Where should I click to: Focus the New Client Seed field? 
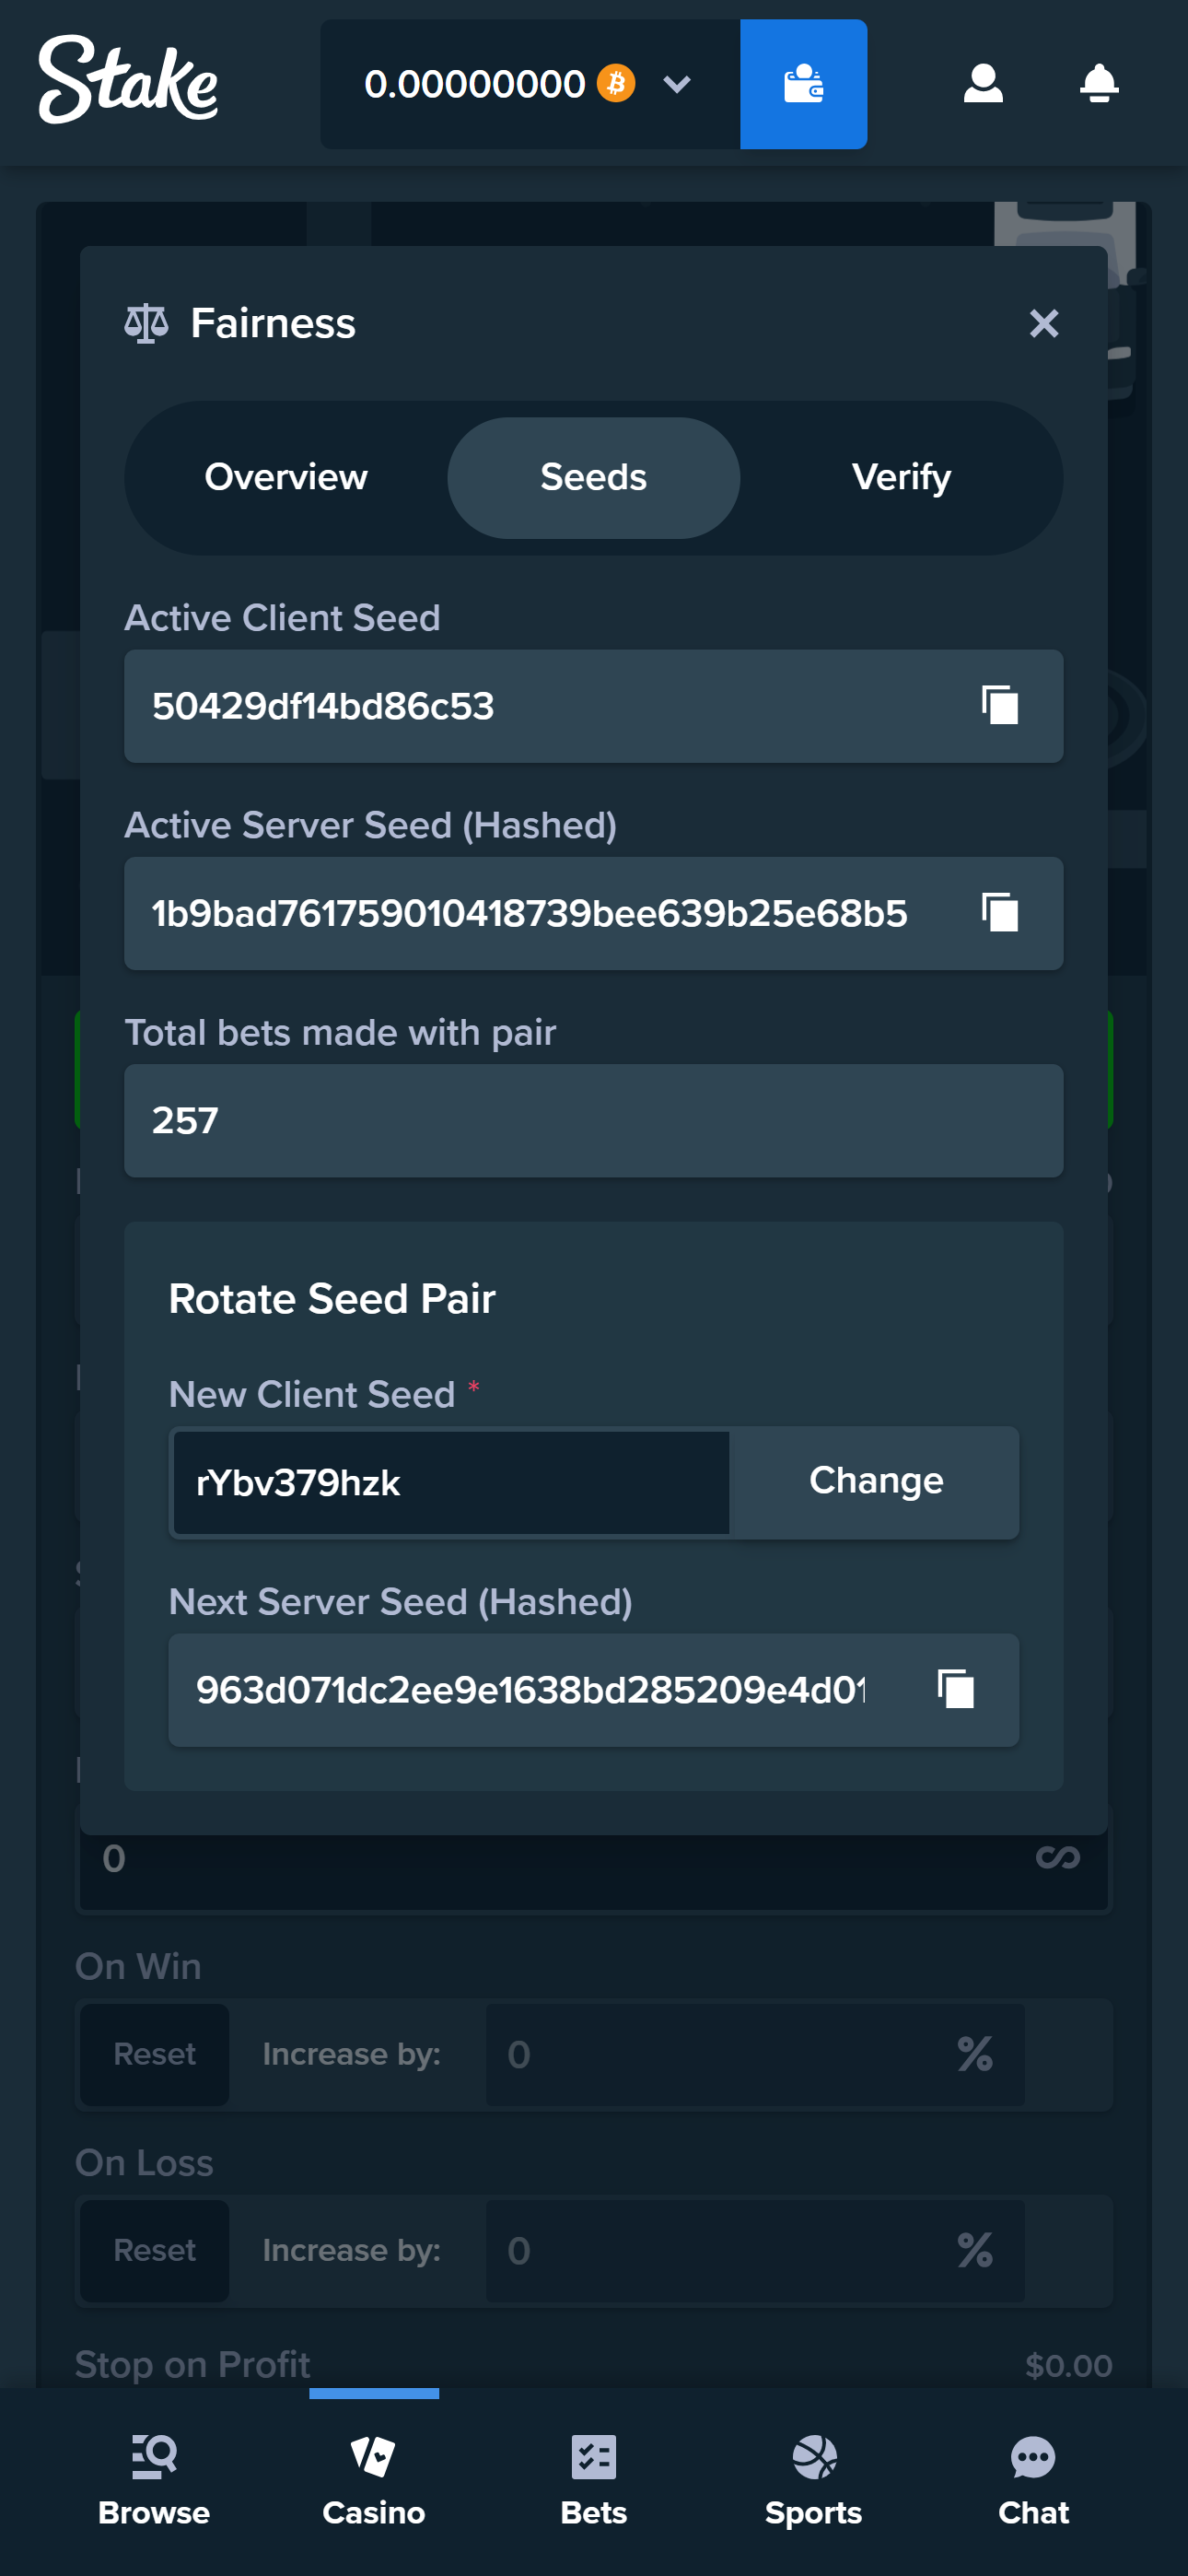pyautogui.click(x=450, y=1483)
